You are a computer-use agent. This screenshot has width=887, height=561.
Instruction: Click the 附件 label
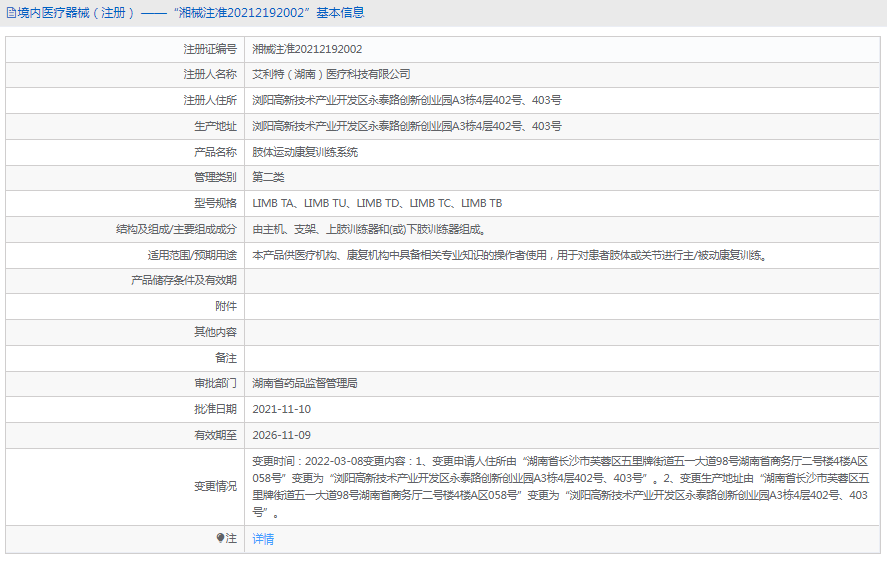(x=226, y=306)
